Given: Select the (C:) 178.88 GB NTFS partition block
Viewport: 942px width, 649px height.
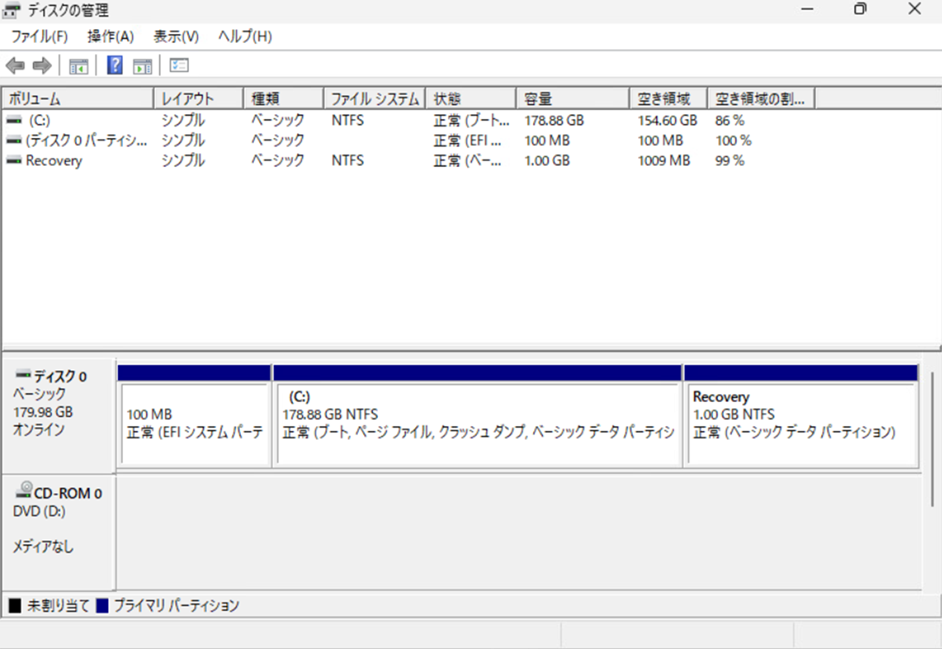Looking at the screenshot, I should click(x=478, y=415).
